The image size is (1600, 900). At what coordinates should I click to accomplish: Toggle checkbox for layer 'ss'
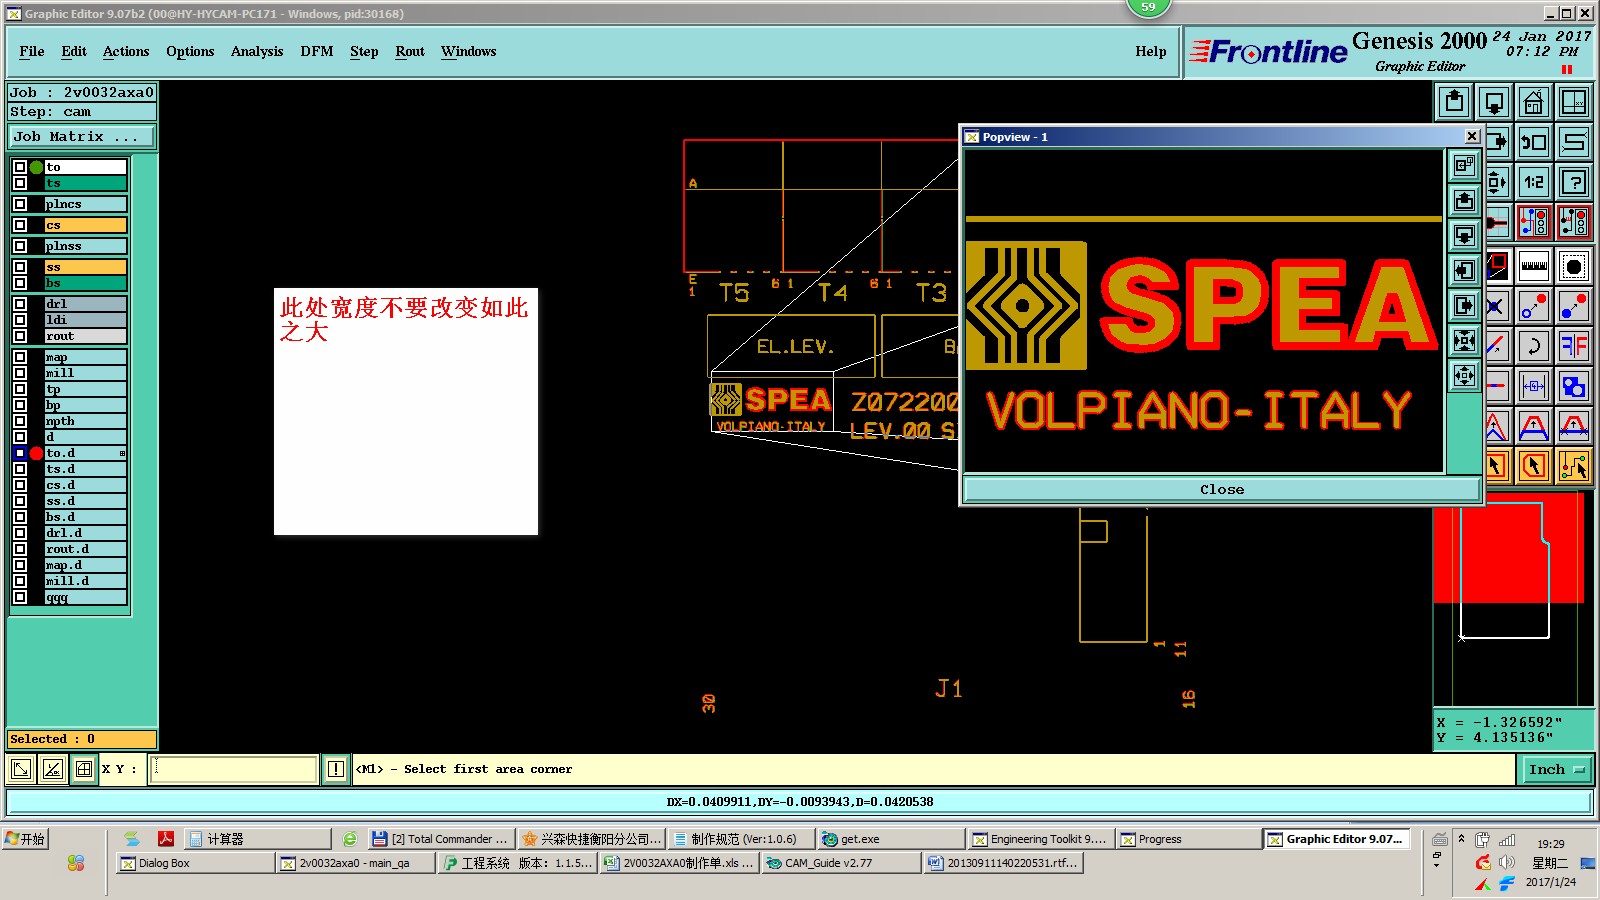(20, 267)
